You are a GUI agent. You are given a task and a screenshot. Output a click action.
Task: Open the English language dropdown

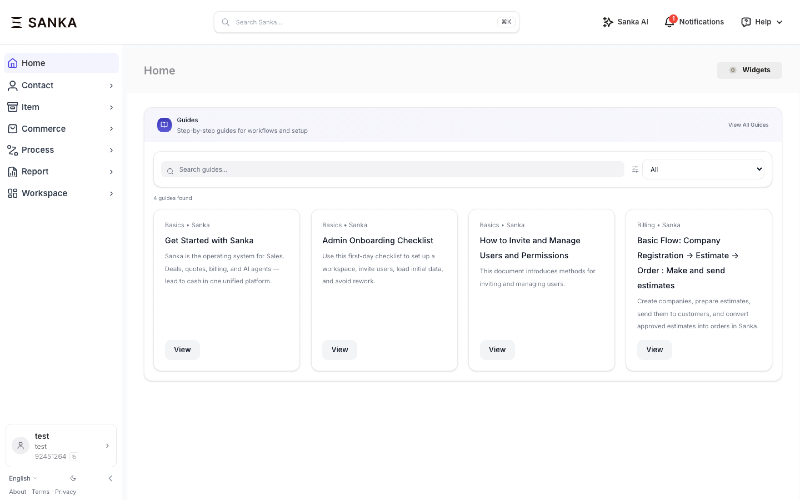click(22, 479)
